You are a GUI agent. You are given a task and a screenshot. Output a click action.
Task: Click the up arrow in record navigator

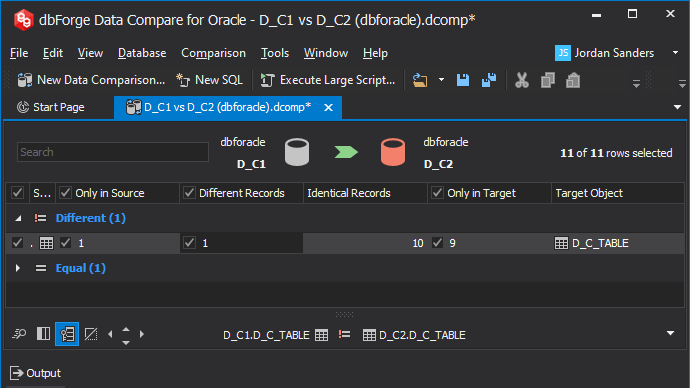126,329
